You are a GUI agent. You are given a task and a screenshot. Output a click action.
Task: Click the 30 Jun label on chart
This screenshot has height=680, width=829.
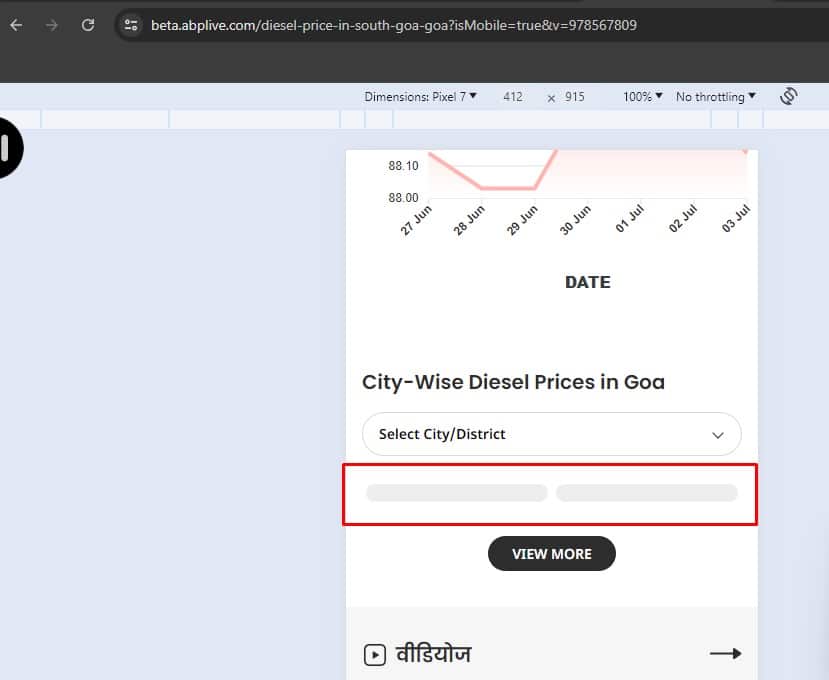pyautogui.click(x=575, y=220)
